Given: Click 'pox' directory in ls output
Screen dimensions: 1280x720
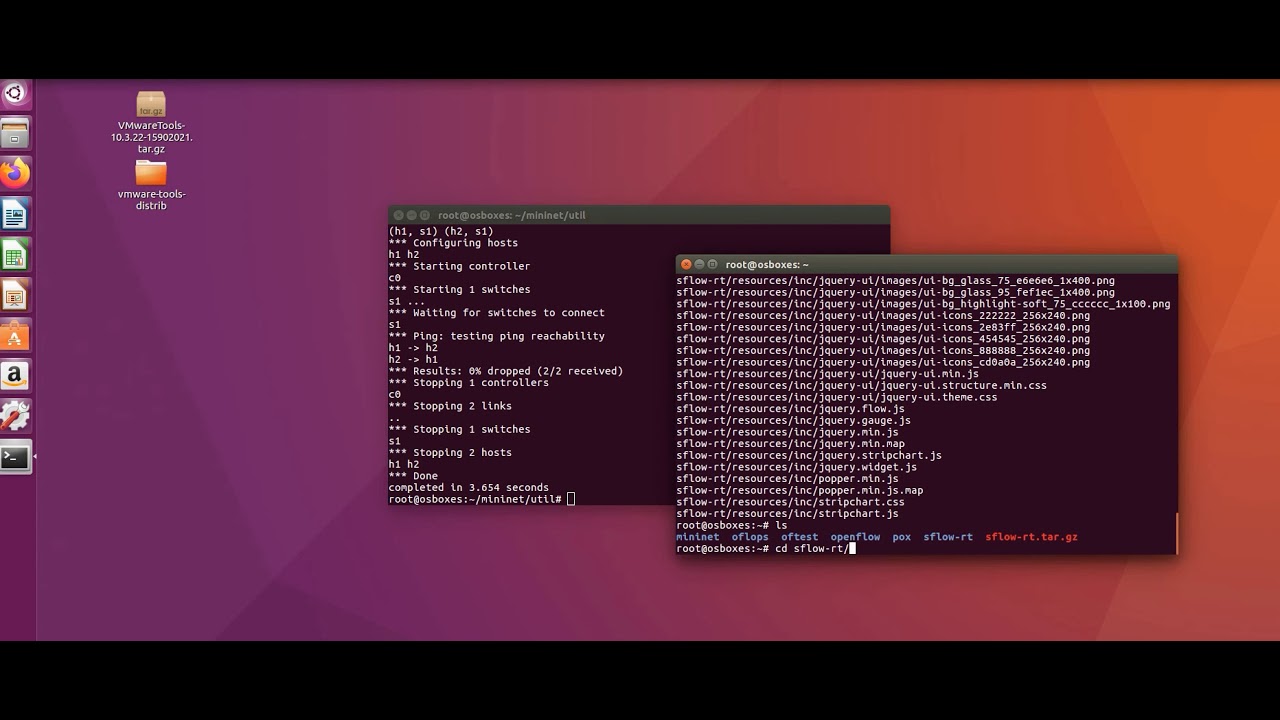Looking at the screenshot, I should click(x=902, y=537).
